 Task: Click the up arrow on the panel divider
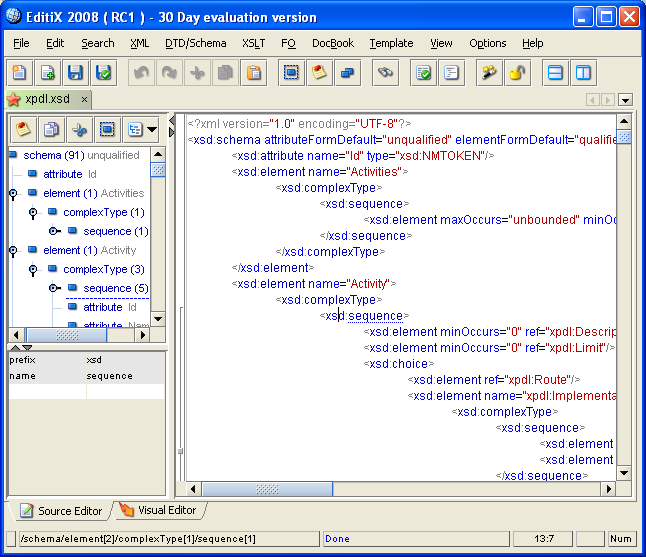(15, 348)
